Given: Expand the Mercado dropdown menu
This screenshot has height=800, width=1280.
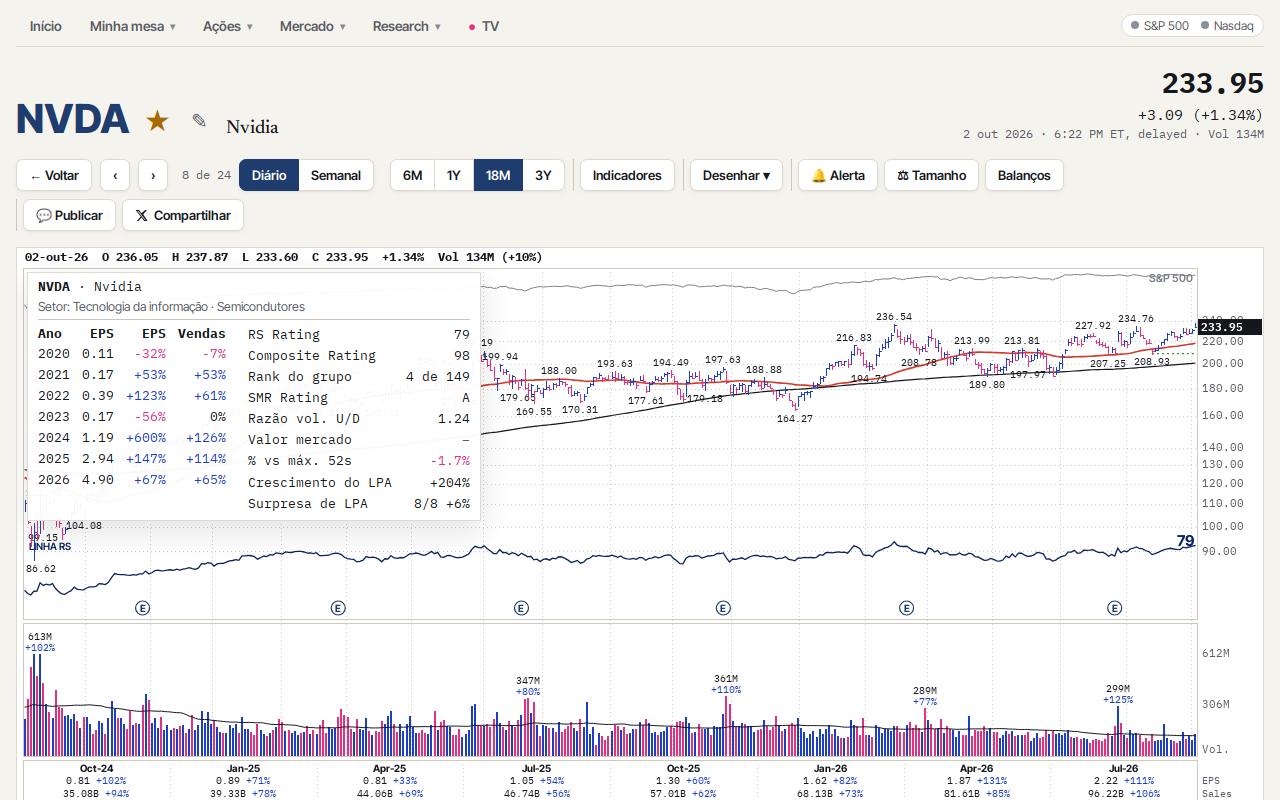Looking at the screenshot, I should click(313, 26).
